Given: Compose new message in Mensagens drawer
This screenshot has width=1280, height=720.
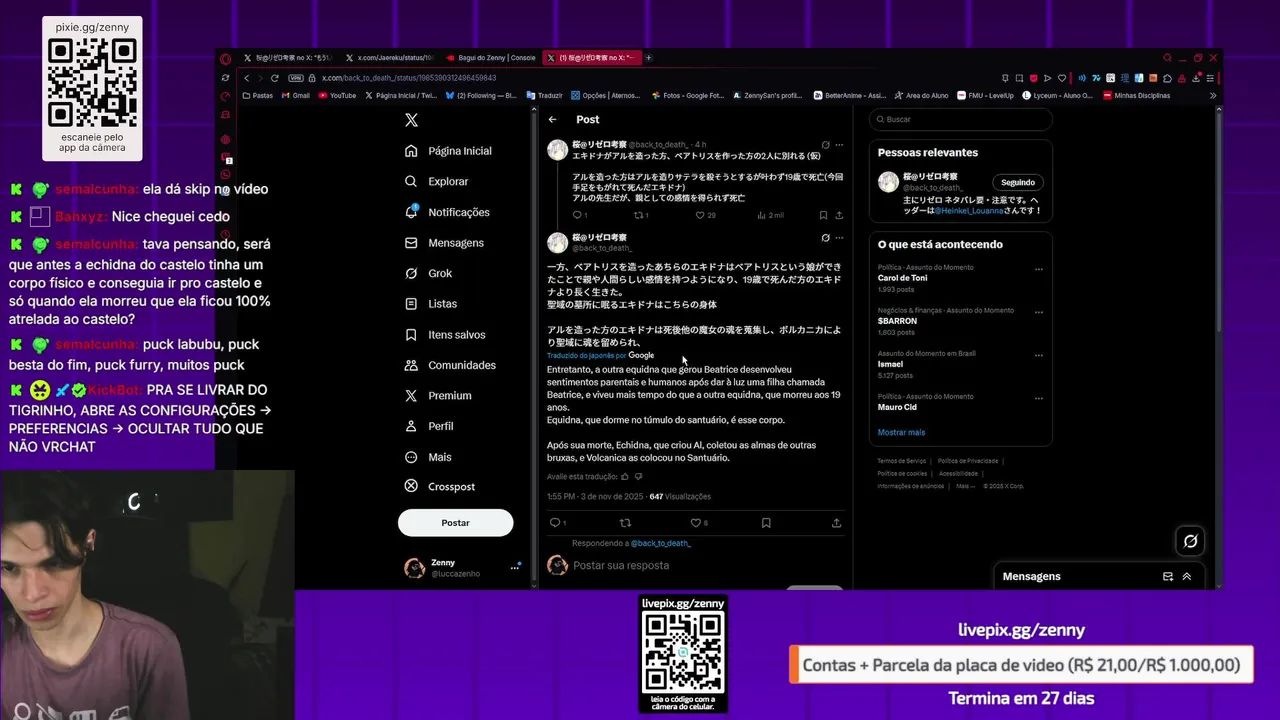Looking at the screenshot, I should [x=1168, y=576].
